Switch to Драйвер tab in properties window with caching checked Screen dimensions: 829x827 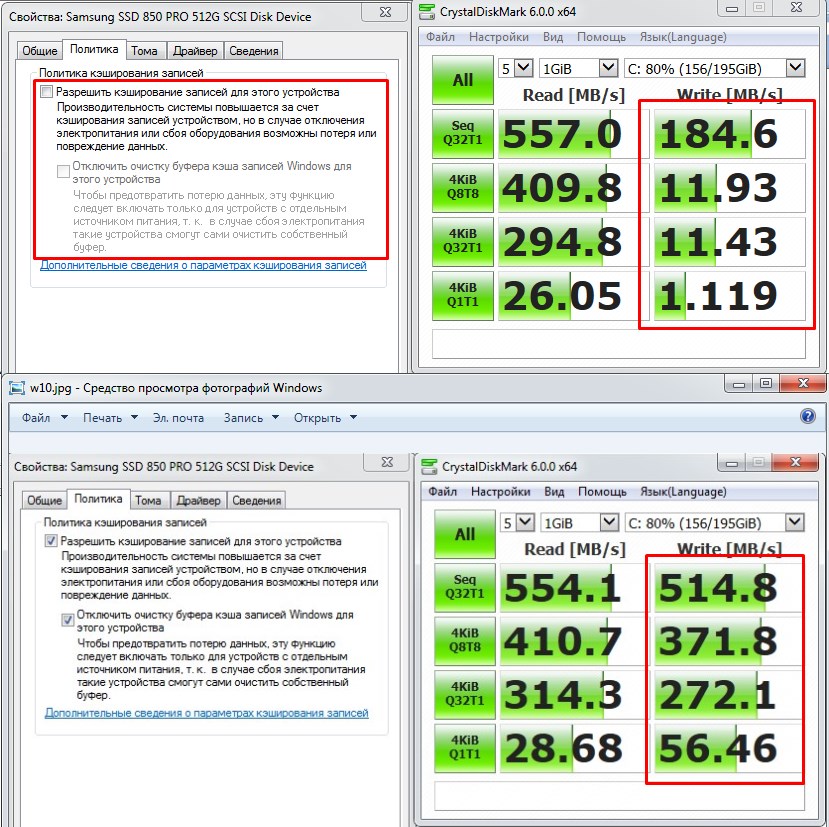198,500
